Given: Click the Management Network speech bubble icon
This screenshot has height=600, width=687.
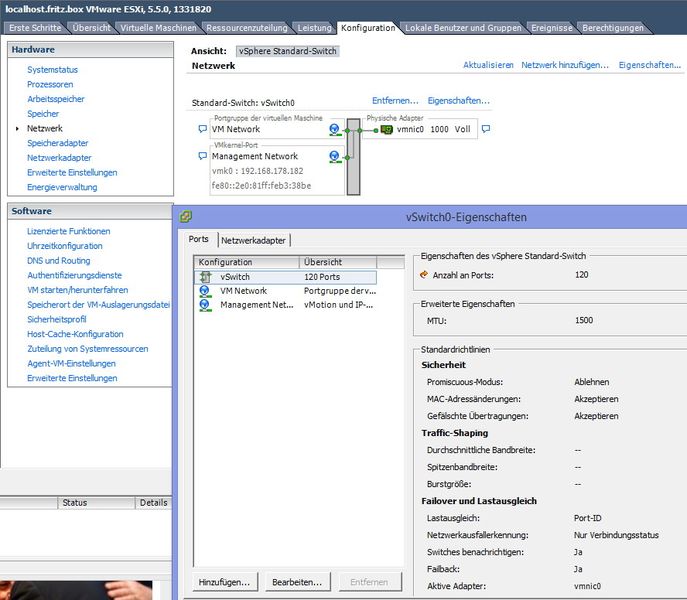Looking at the screenshot, I should click(x=202, y=156).
